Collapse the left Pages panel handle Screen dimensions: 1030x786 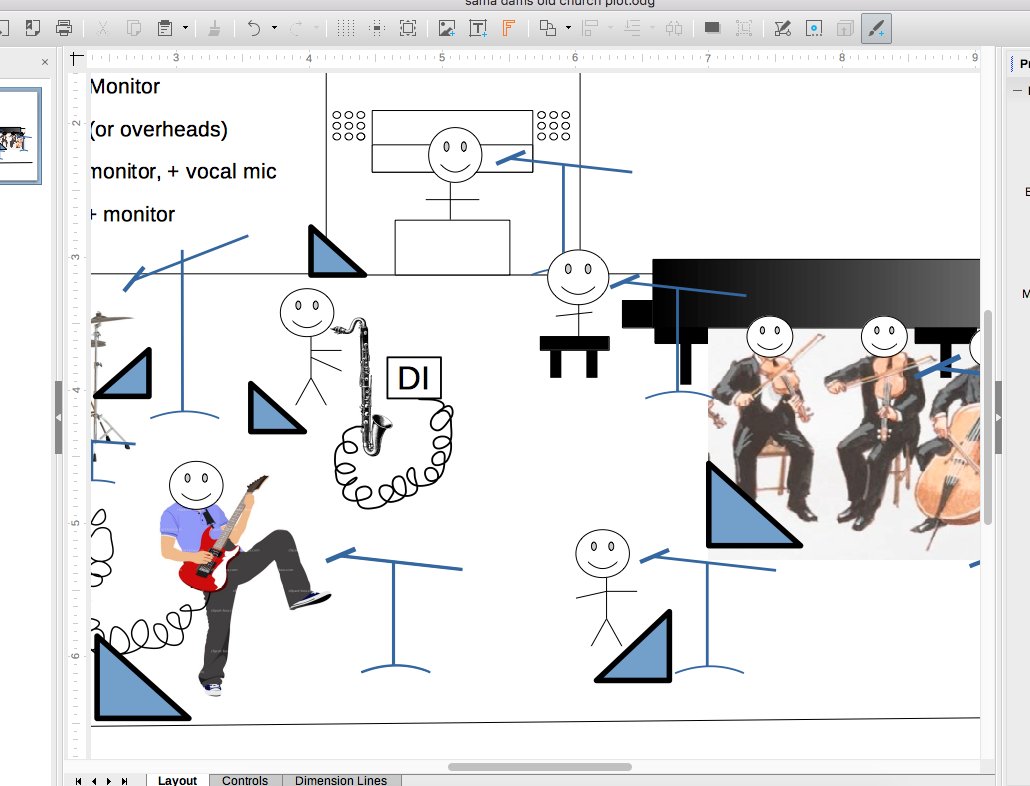[58, 417]
